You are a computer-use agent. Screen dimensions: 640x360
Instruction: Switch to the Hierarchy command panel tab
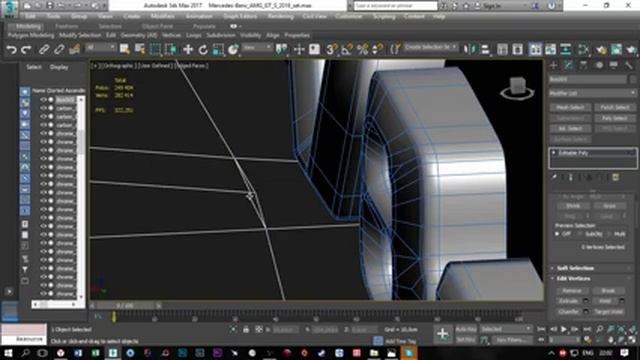point(584,65)
